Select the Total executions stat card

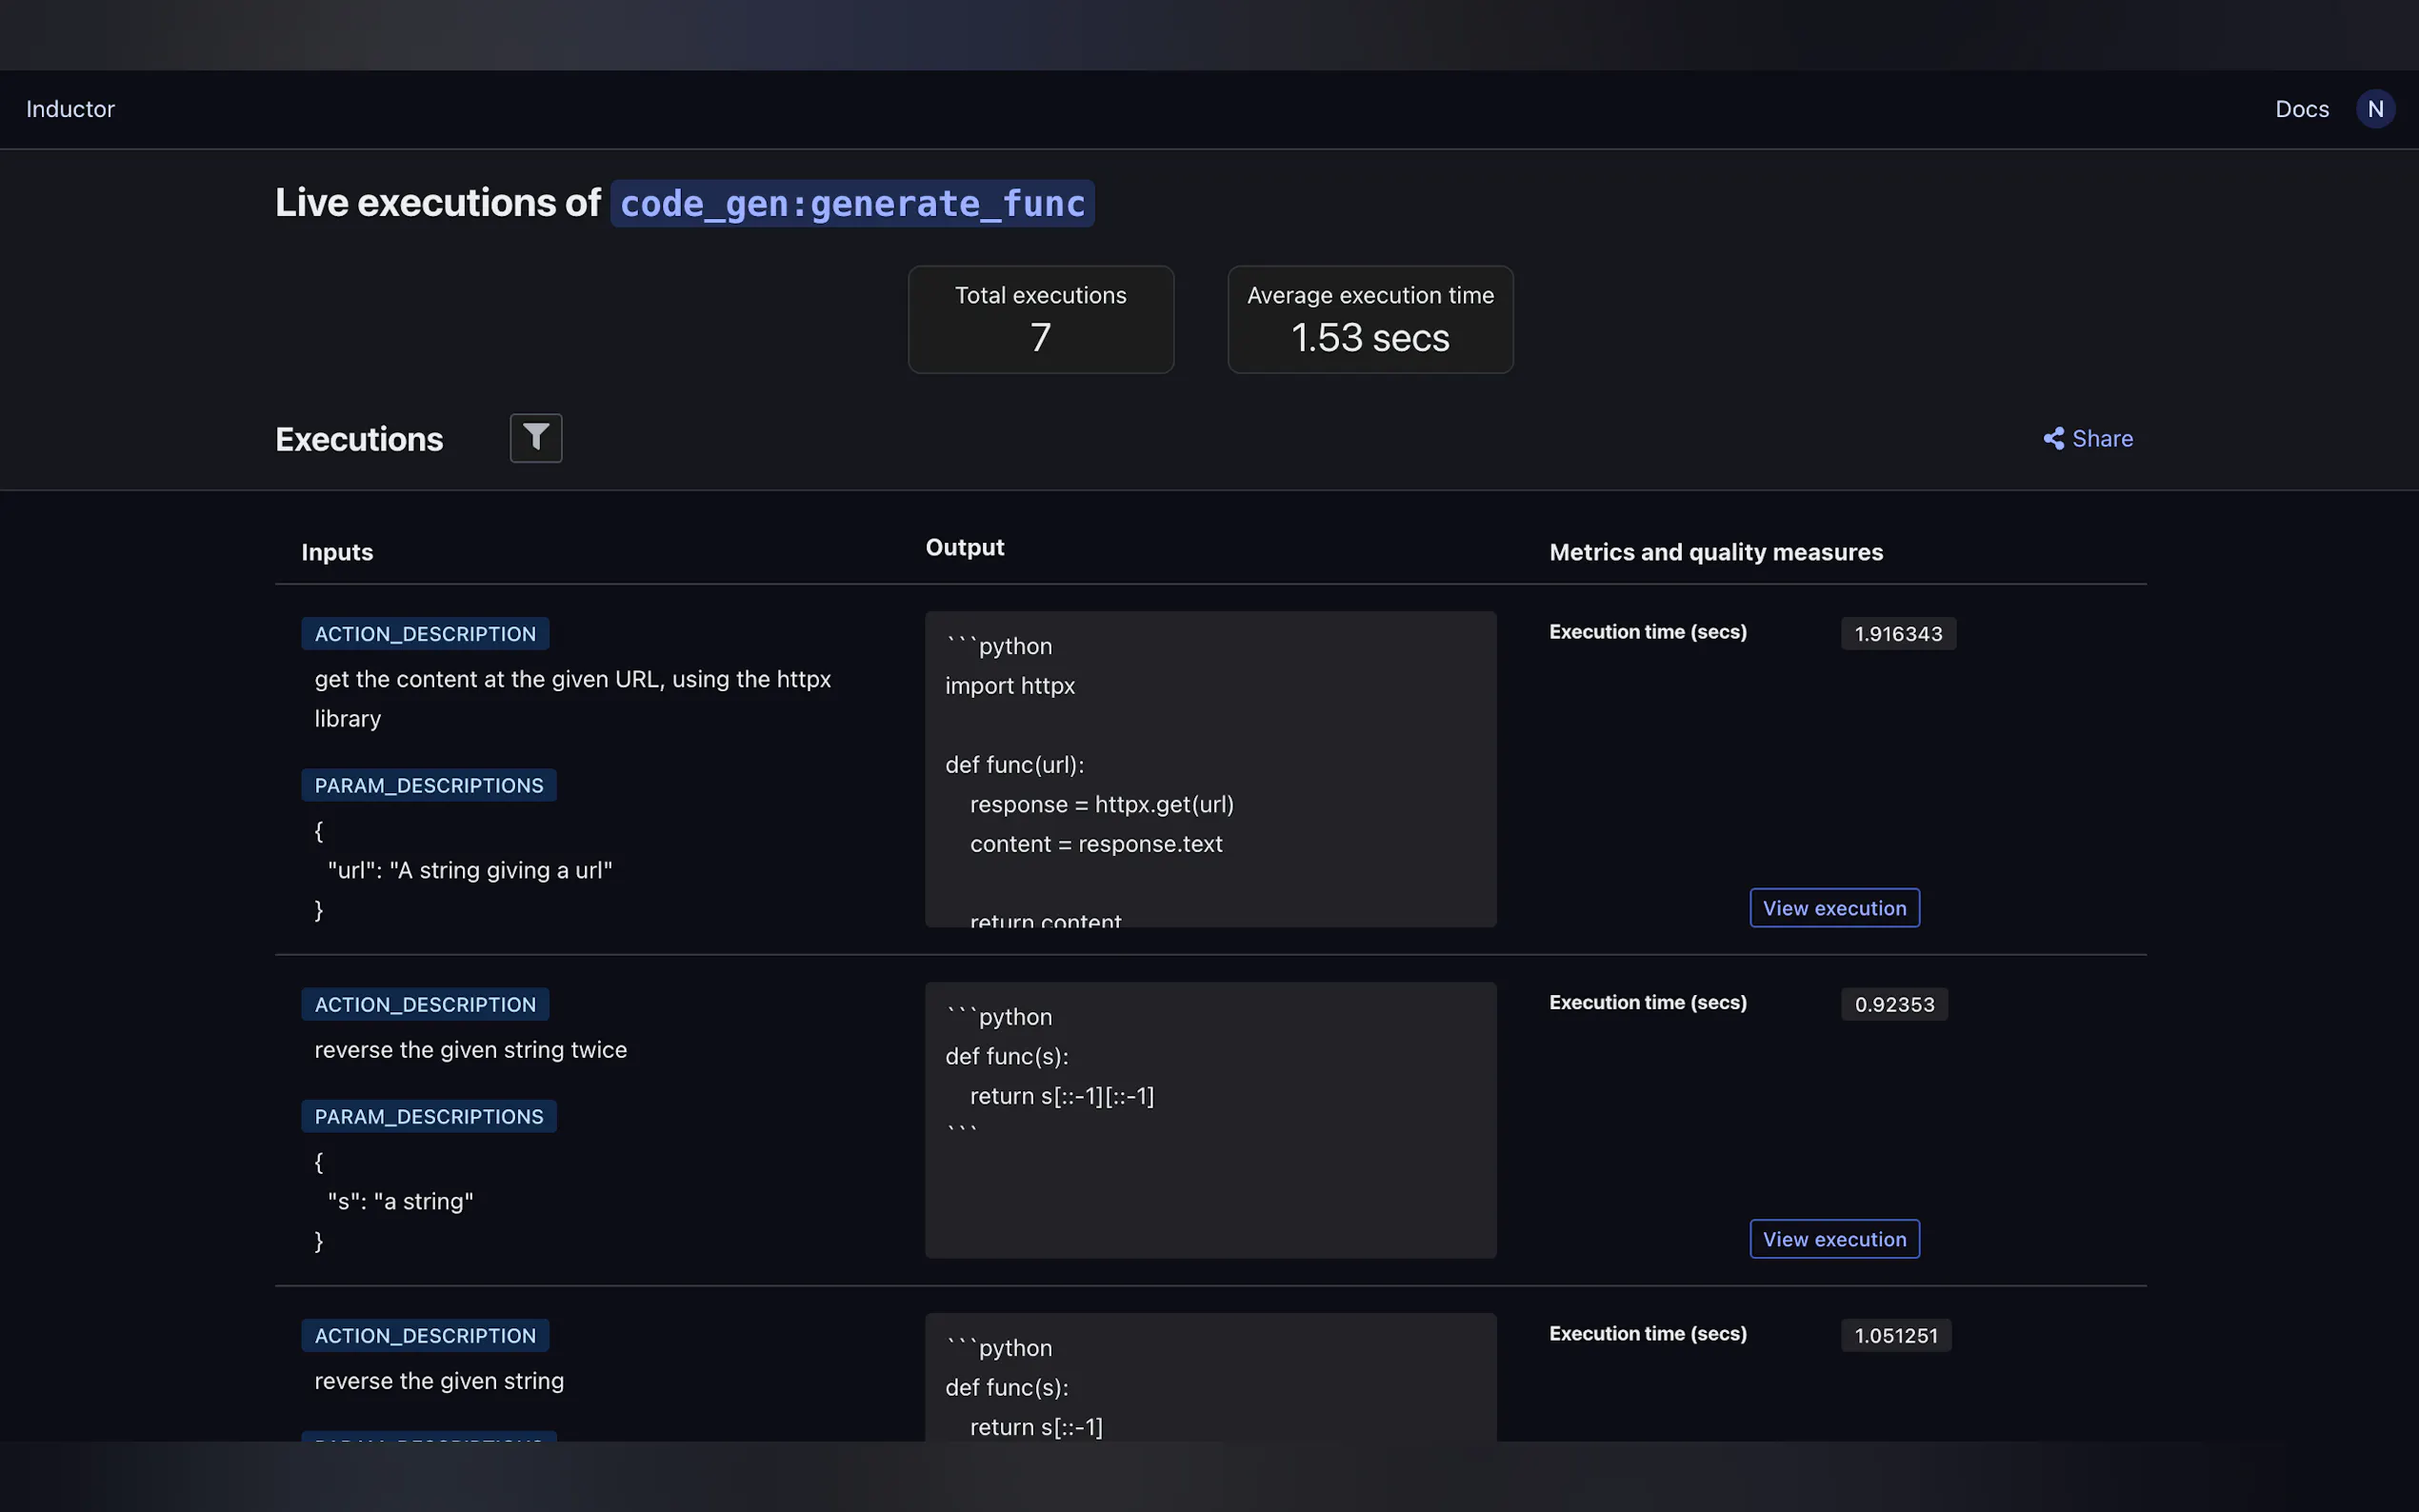pyautogui.click(x=1040, y=319)
